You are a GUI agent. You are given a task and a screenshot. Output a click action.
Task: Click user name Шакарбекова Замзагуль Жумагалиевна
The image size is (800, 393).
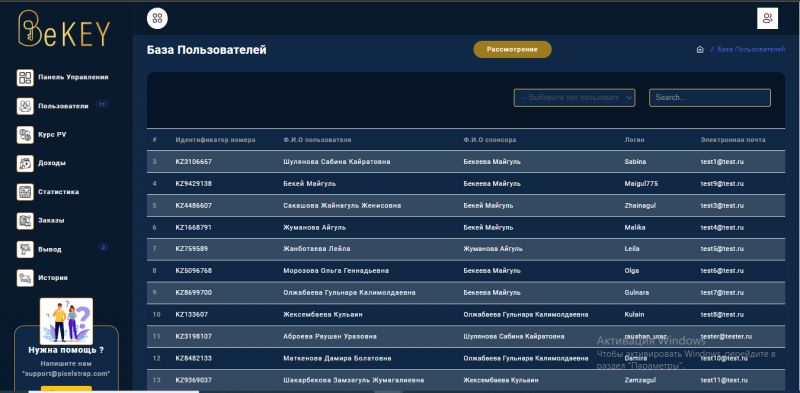tap(353, 381)
